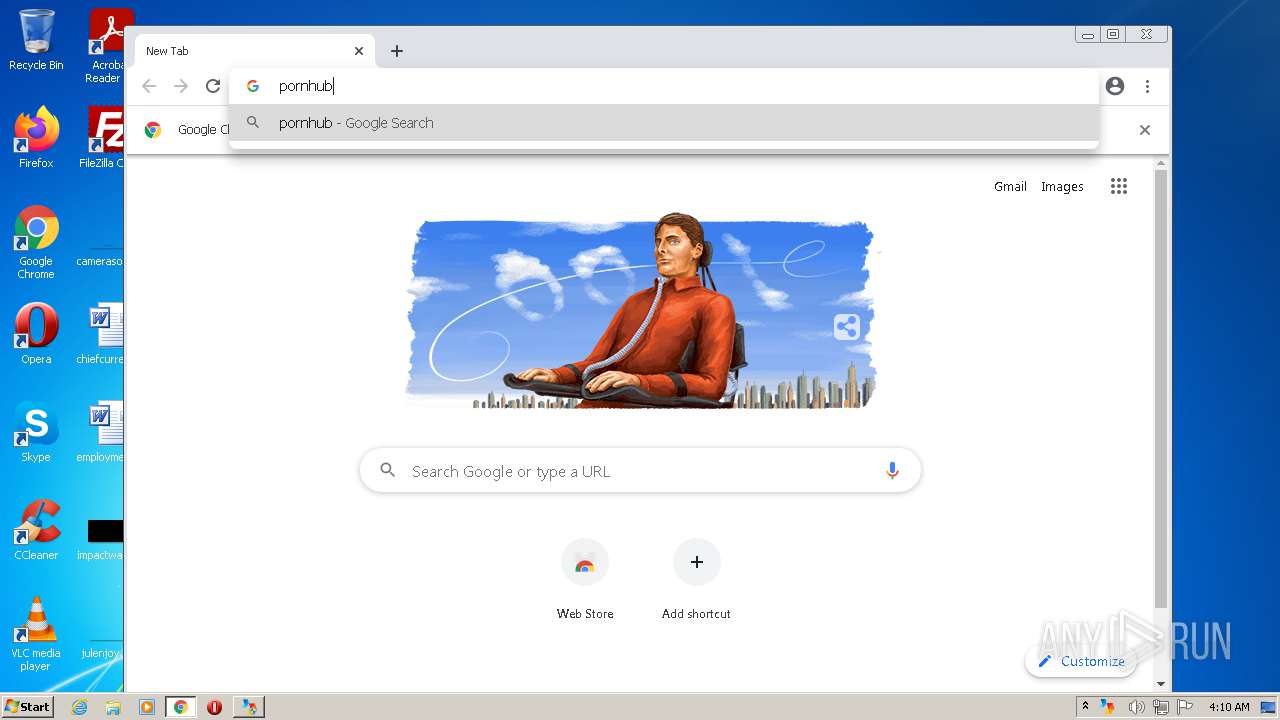Open the Google Chrome desktop shortcut
Screen dimensions: 1280x720
tap(36, 243)
